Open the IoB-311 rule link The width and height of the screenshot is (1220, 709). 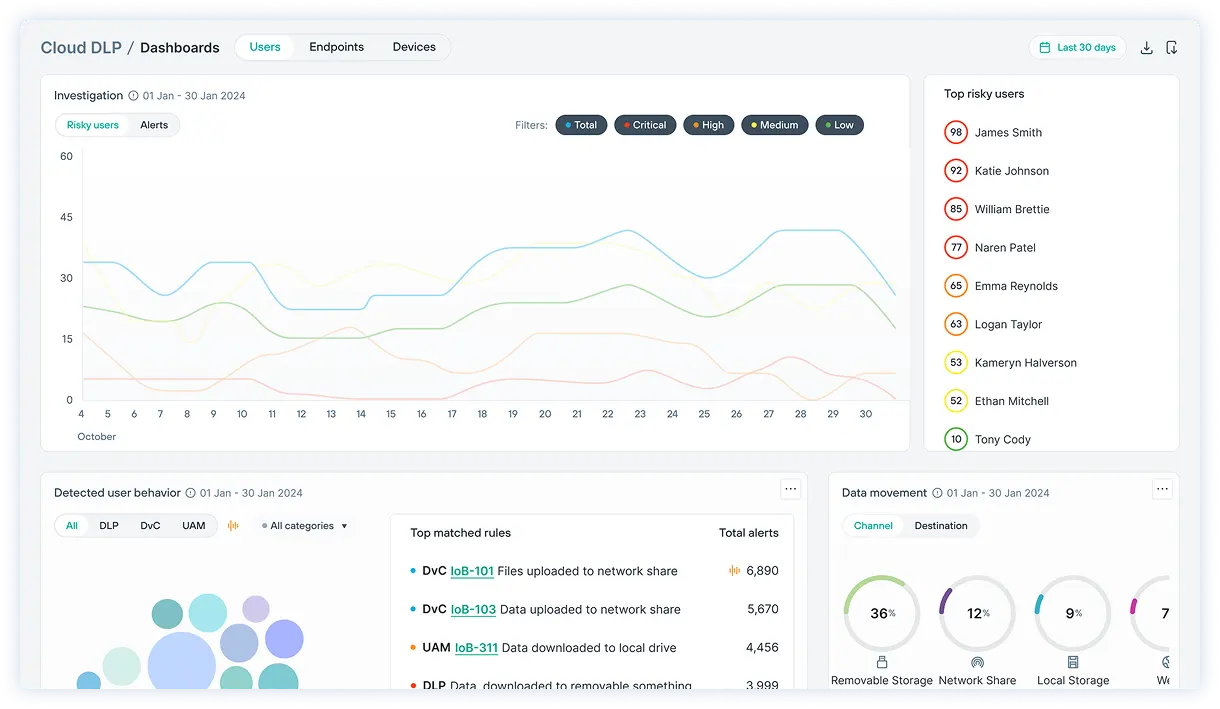[476, 648]
